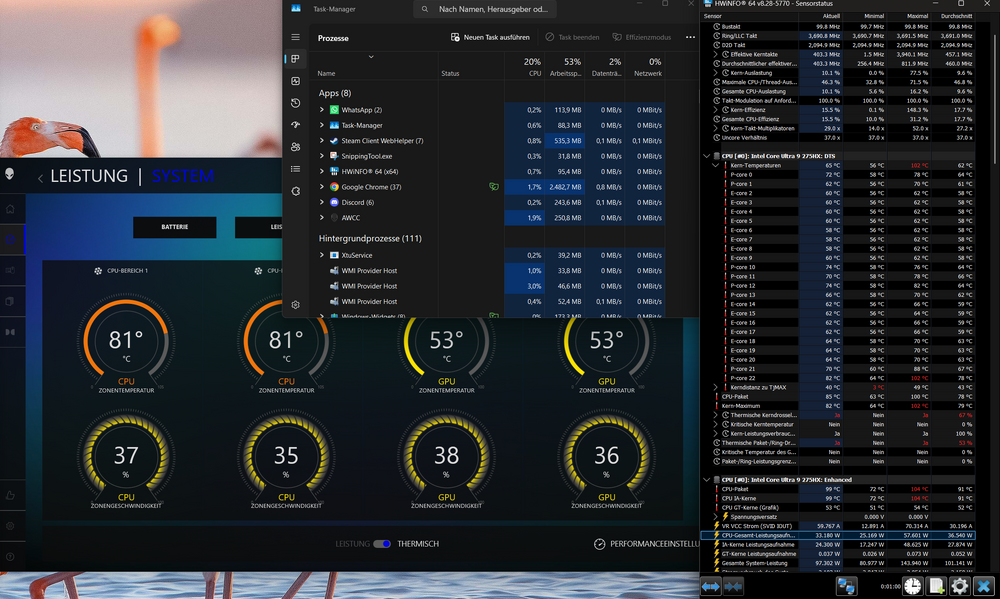
Task: Open the Task Manager more options menu
Action: tap(690, 37)
